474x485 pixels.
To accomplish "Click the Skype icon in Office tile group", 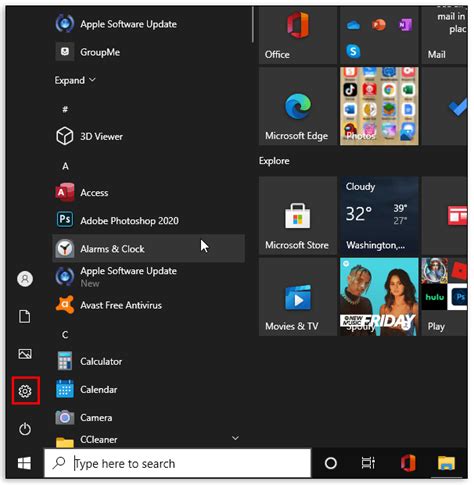I will coord(353,51).
